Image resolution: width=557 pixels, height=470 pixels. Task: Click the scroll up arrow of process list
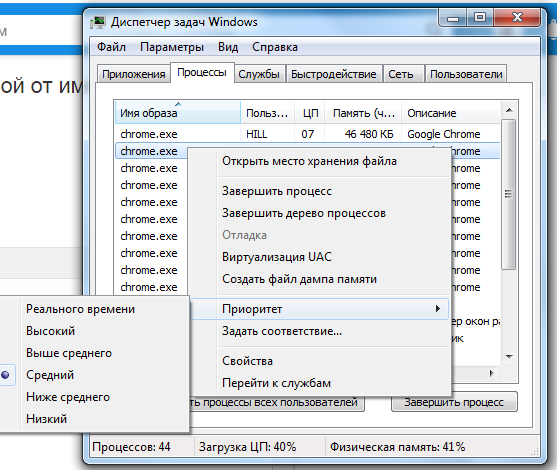pos(509,110)
